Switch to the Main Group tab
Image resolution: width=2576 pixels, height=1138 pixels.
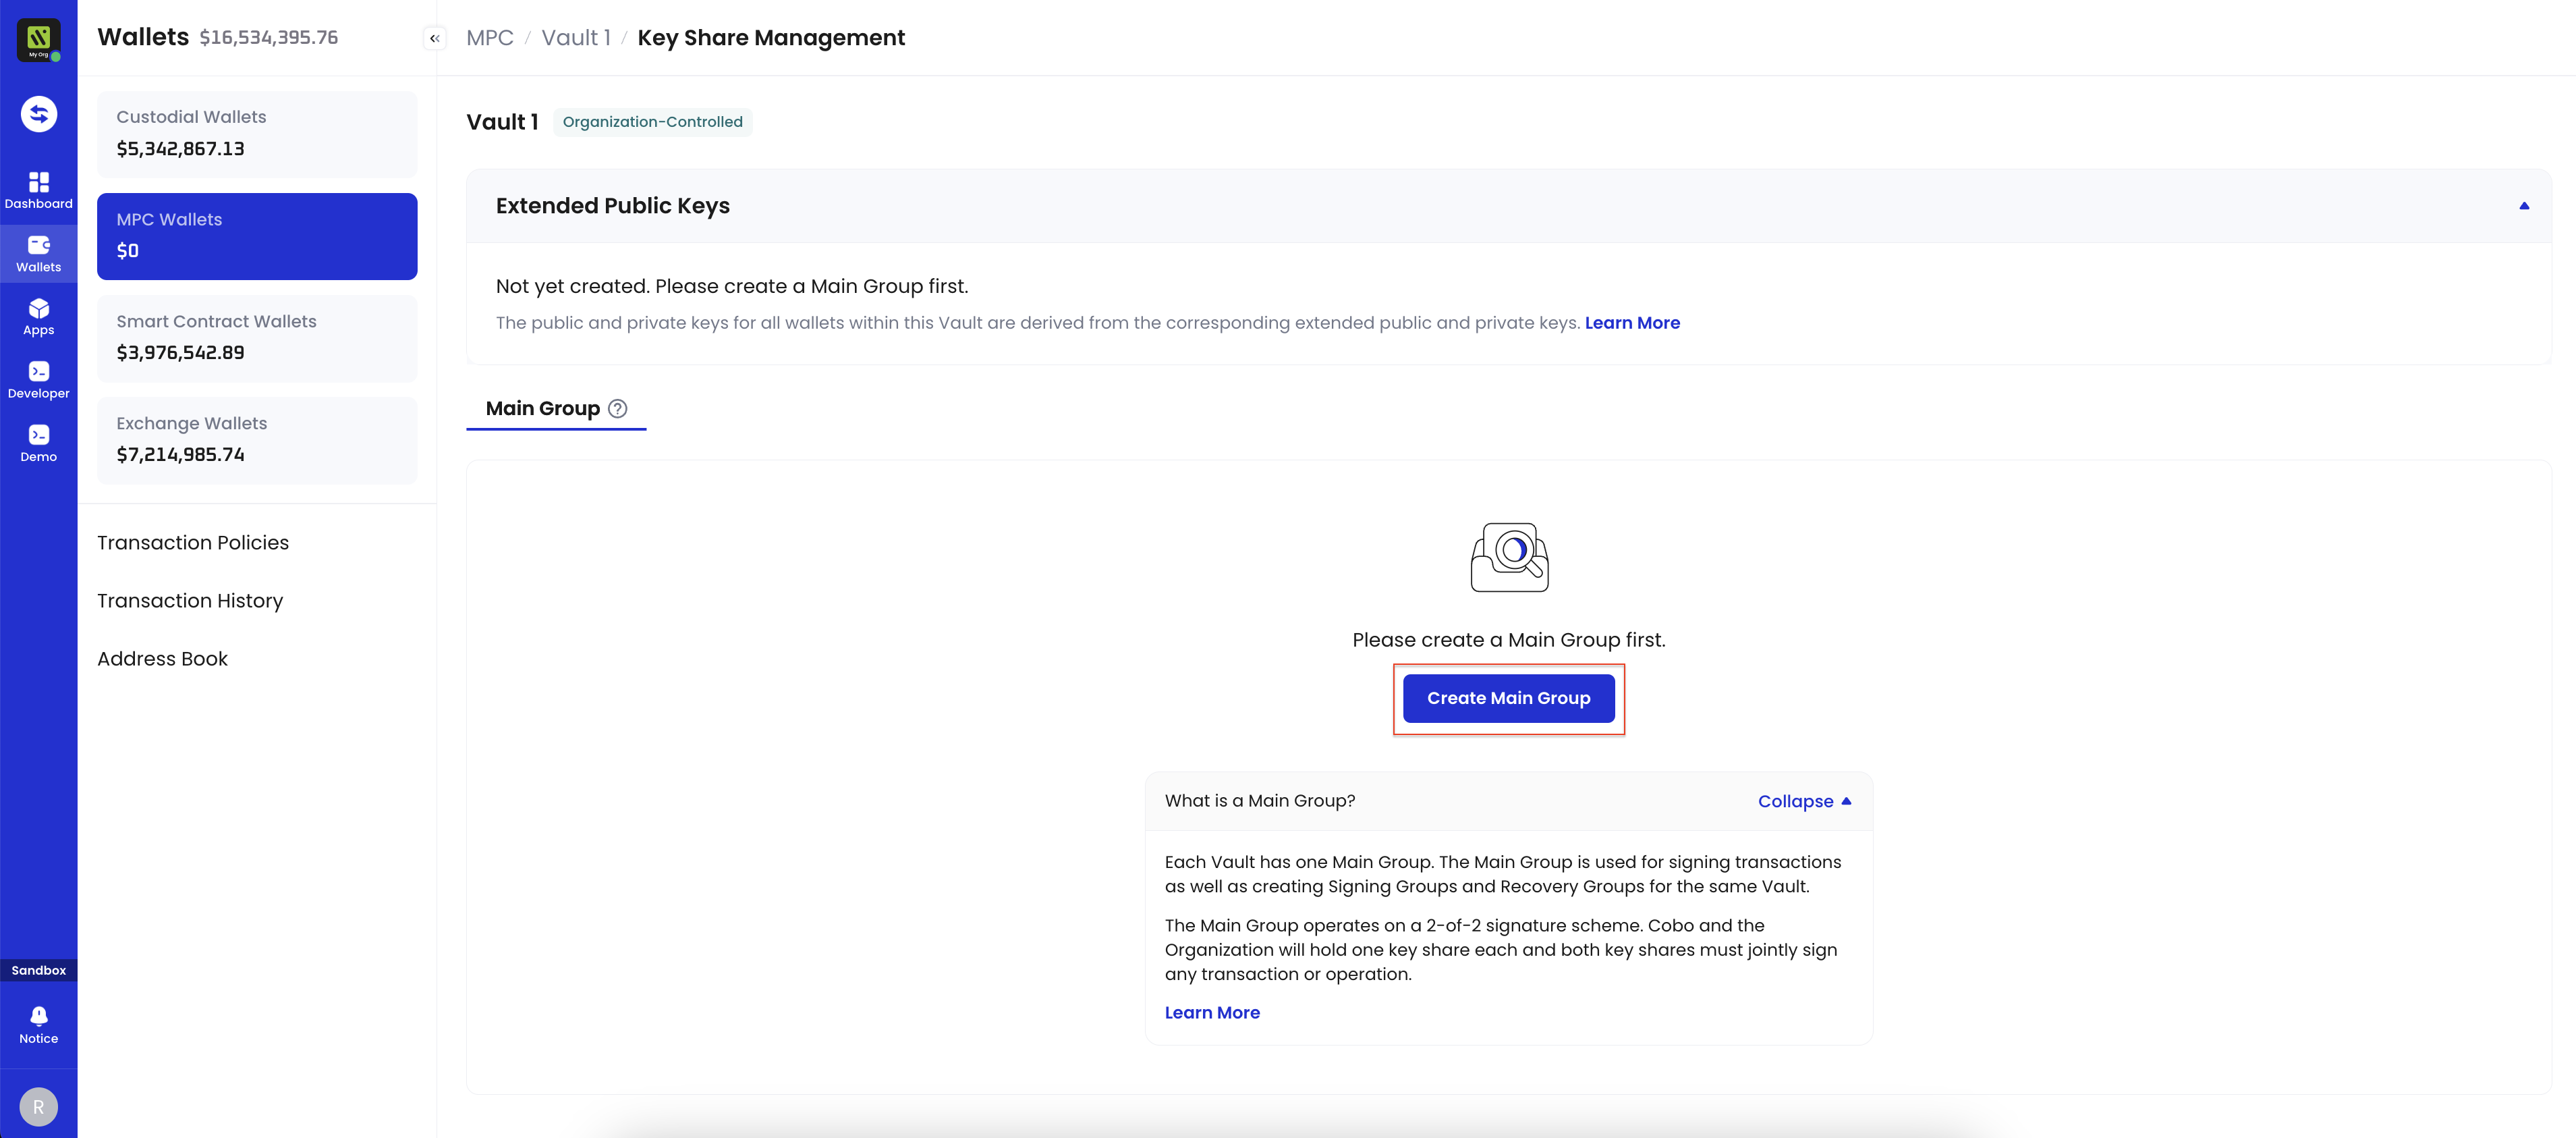coord(556,408)
